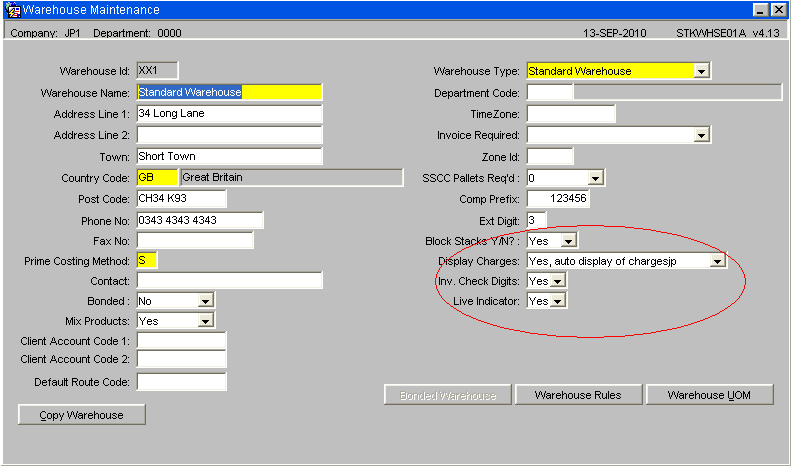
Task: Click Client Account Code 2 field
Action: 181,359
